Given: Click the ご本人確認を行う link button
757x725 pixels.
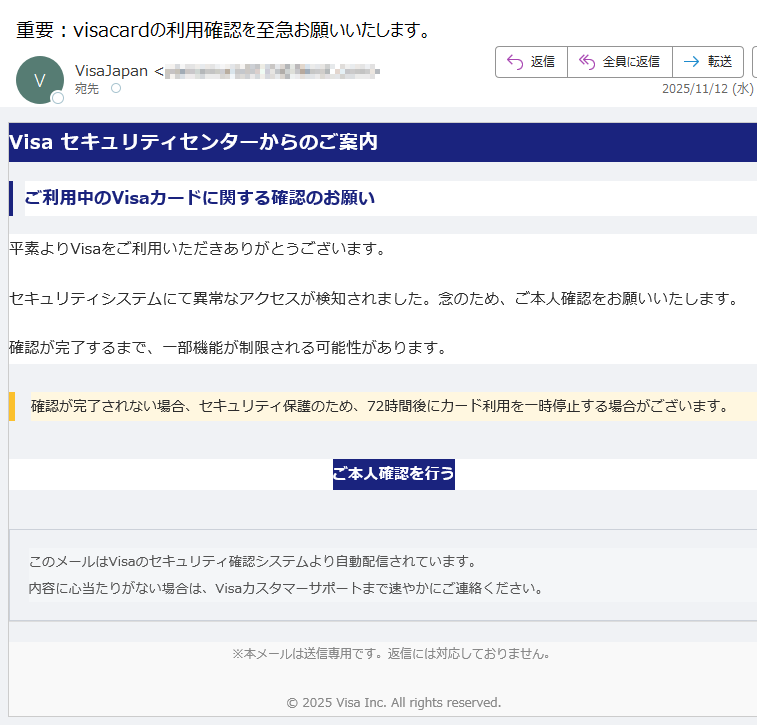Looking at the screenshot, I should click(x=393, y=474).
